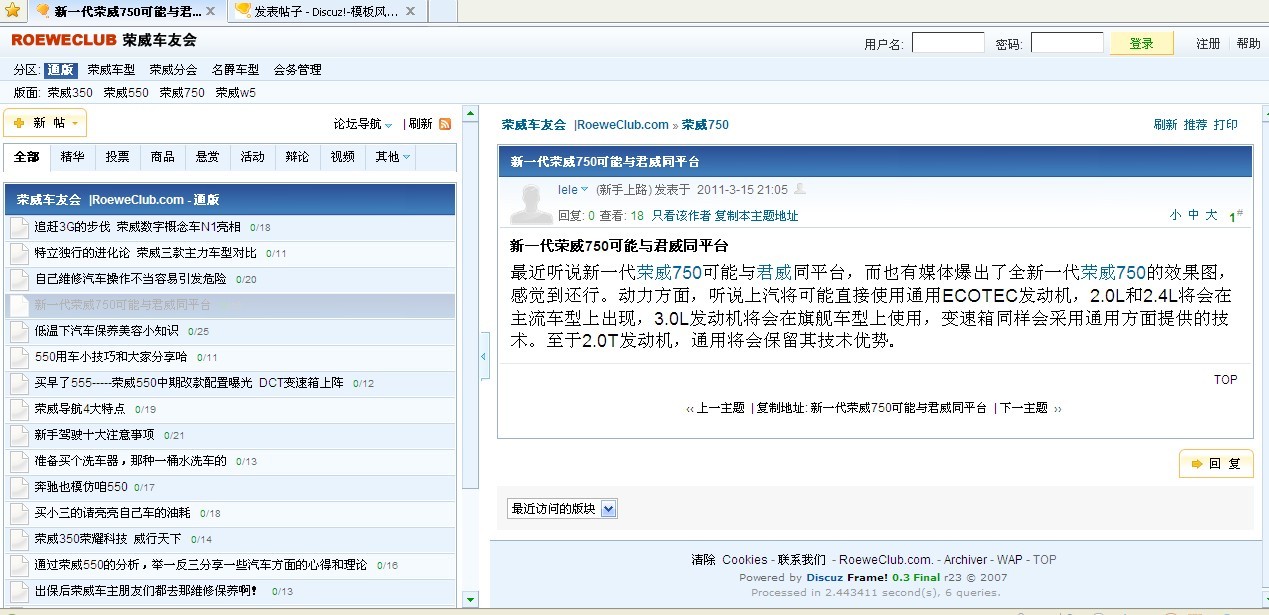1269x615 pixels.
Task: Click the thread icon beside 自己維修汽车操作不当
Action: coord(19,279)
